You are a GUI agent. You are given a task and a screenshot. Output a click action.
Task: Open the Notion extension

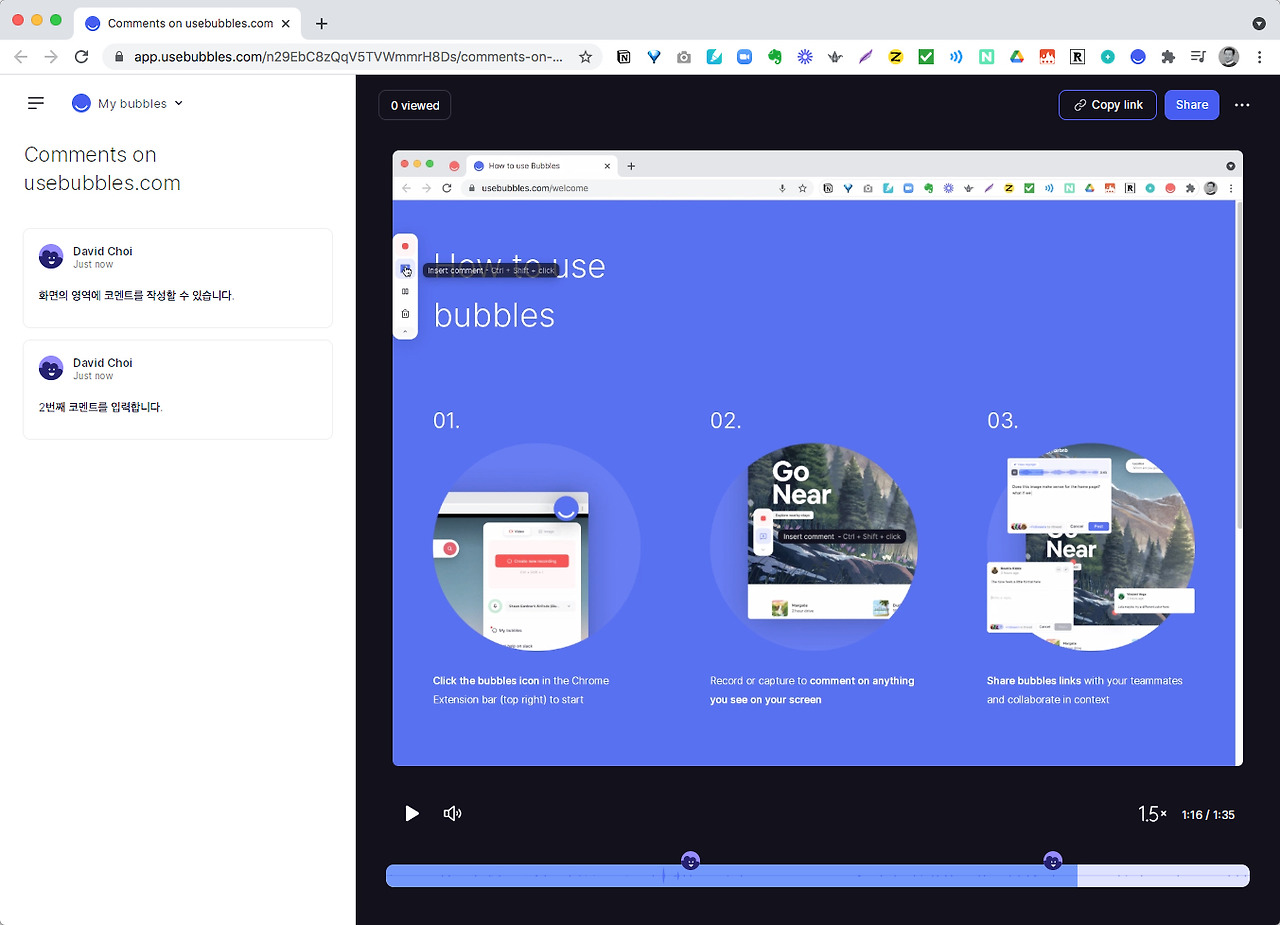(624, 57)
